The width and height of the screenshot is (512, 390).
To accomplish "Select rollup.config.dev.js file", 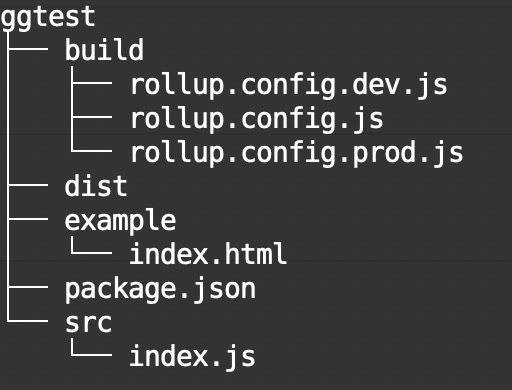I will [289, 86].
